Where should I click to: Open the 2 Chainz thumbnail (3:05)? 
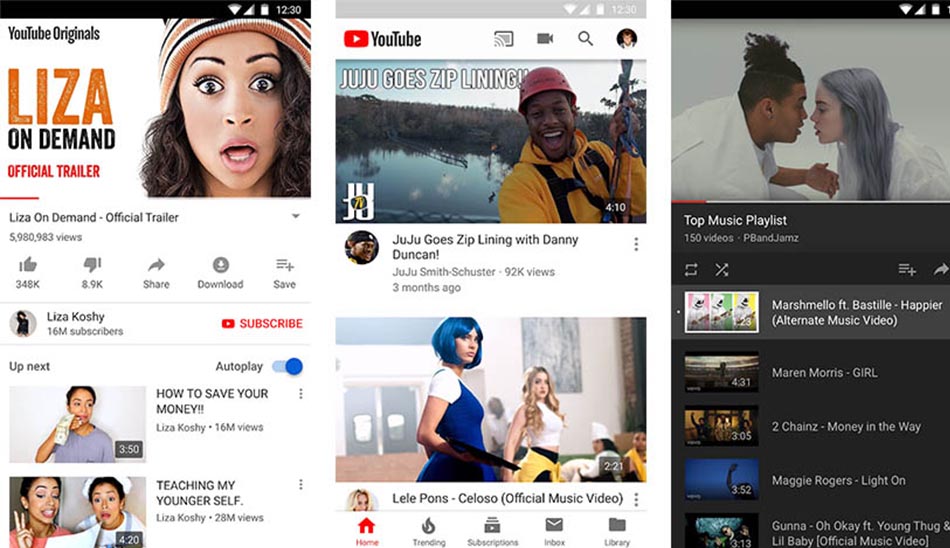(x=722, y=426)
